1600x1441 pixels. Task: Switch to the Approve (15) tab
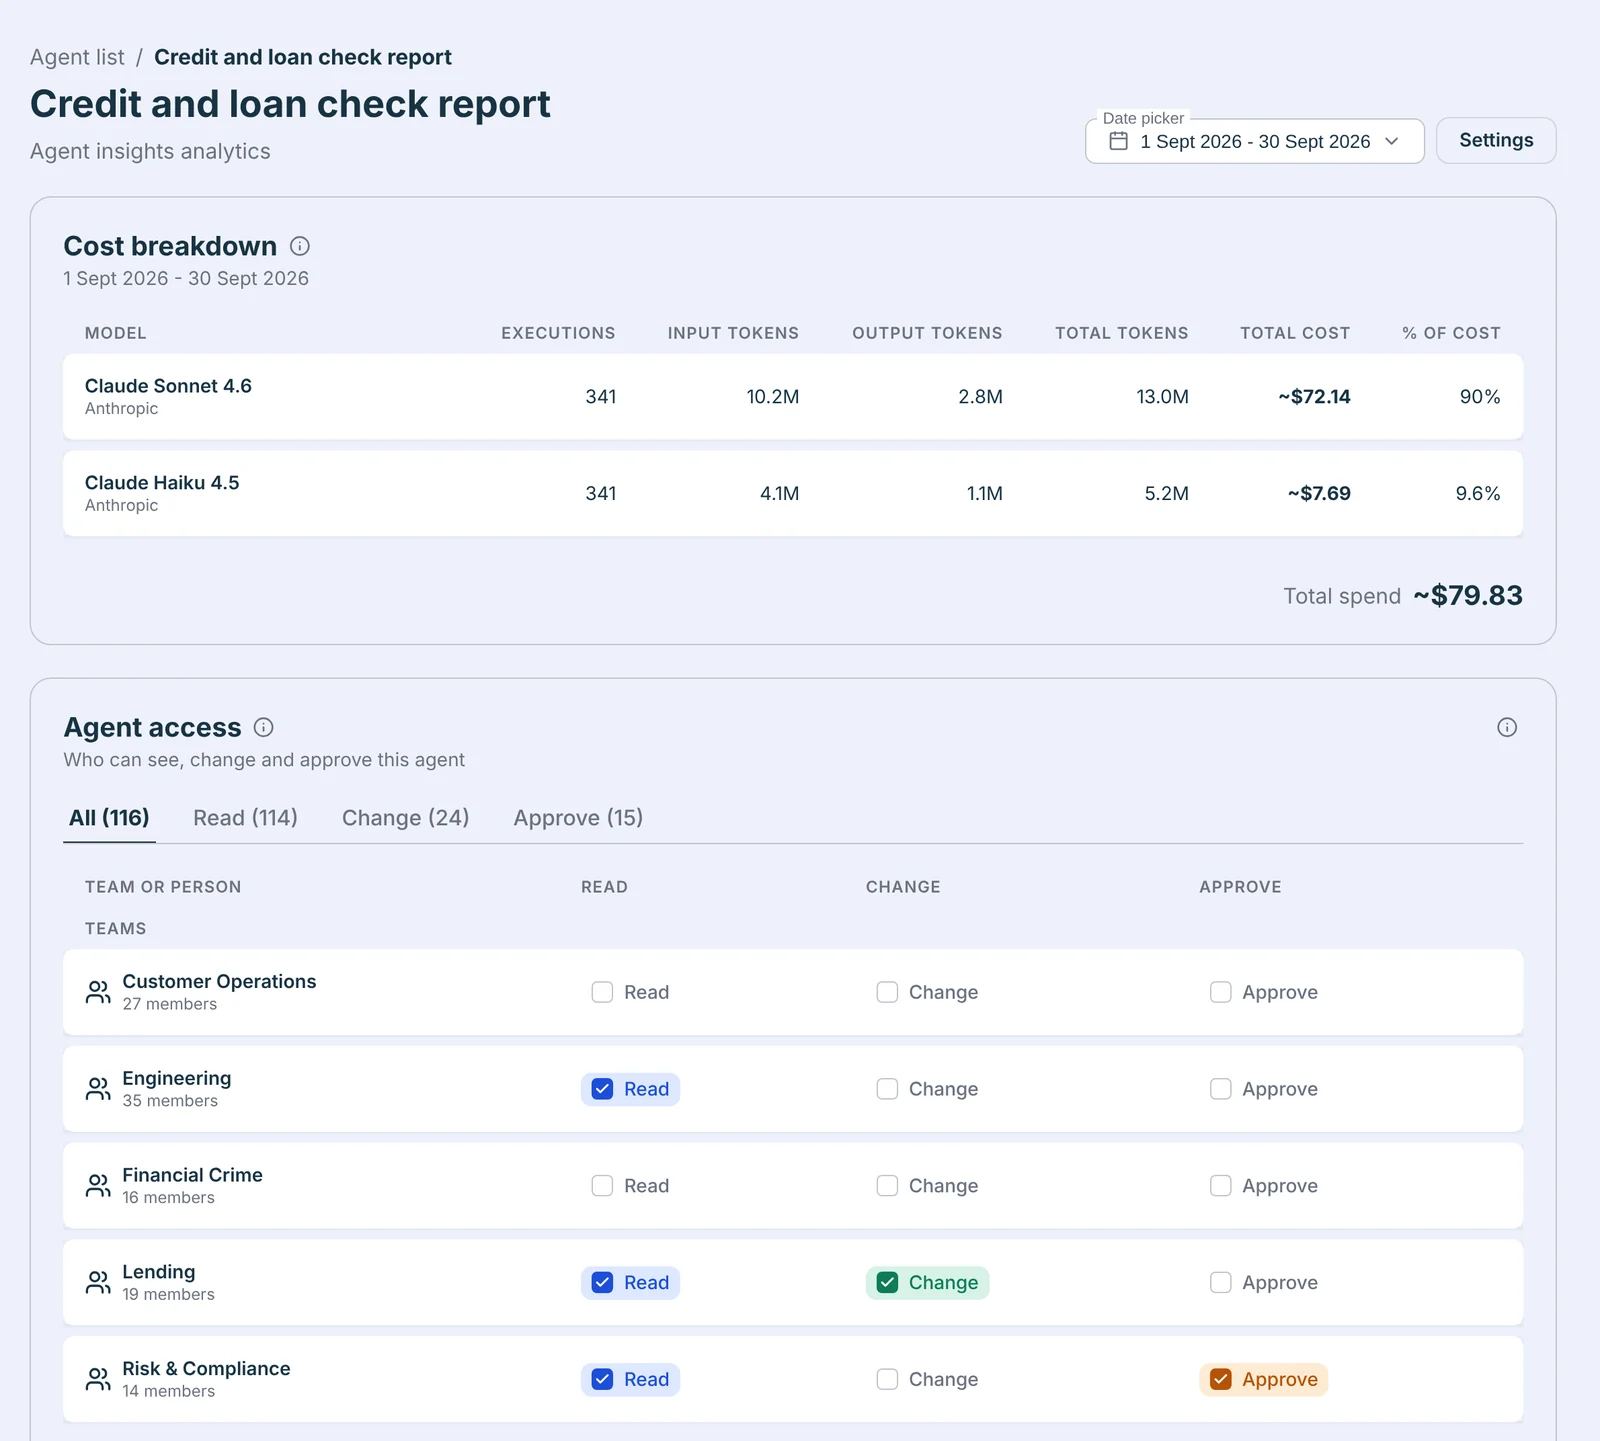pos(578,818)
